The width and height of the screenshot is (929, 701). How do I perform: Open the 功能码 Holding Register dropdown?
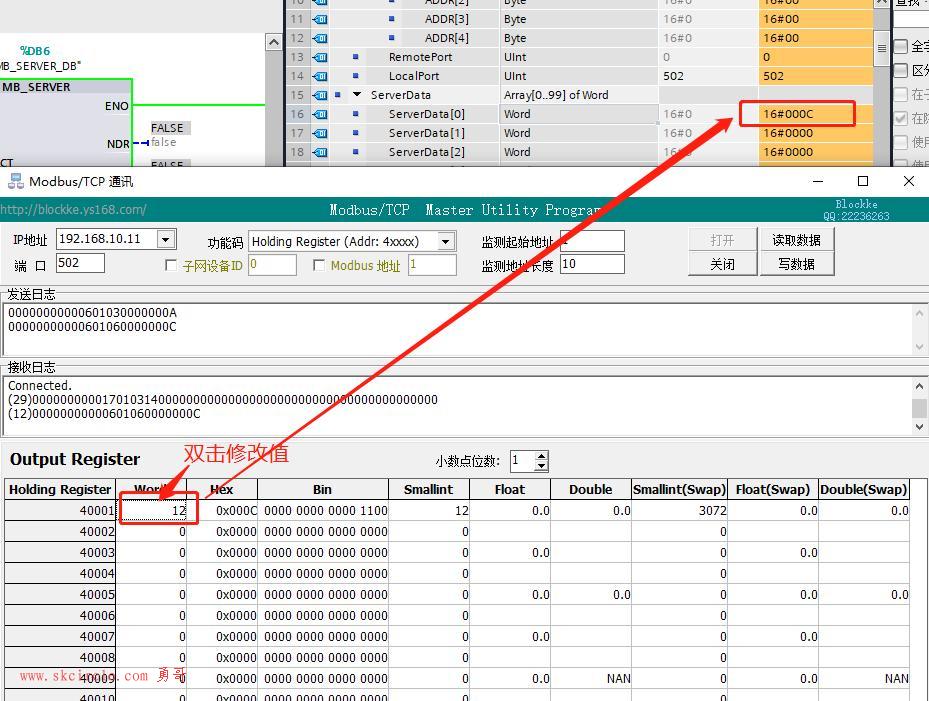tap(446, 241)
